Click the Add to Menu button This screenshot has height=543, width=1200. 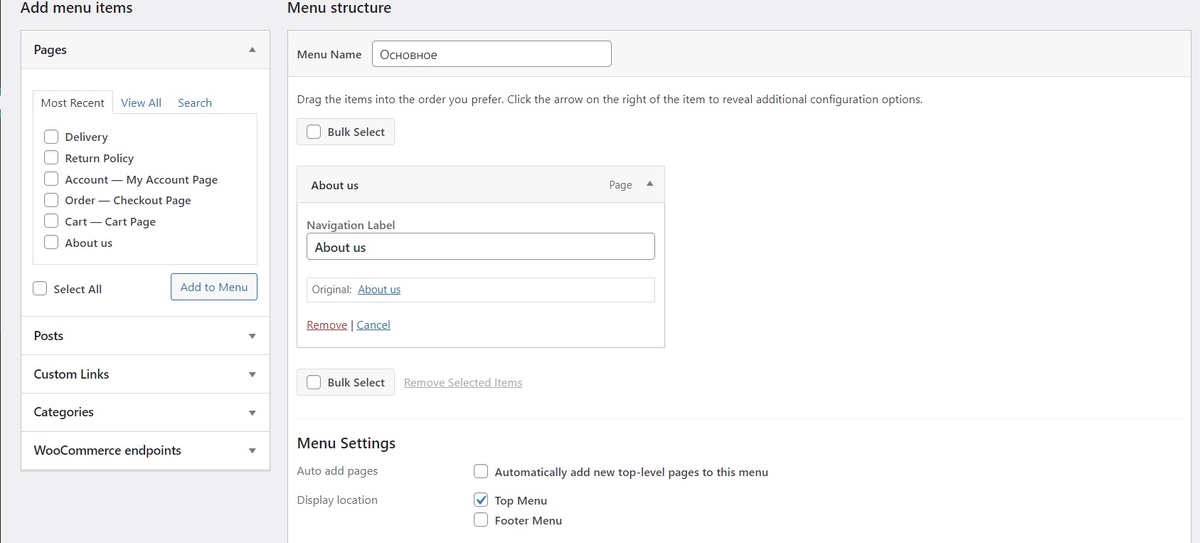pyautogui.click(x=214, y=287)
